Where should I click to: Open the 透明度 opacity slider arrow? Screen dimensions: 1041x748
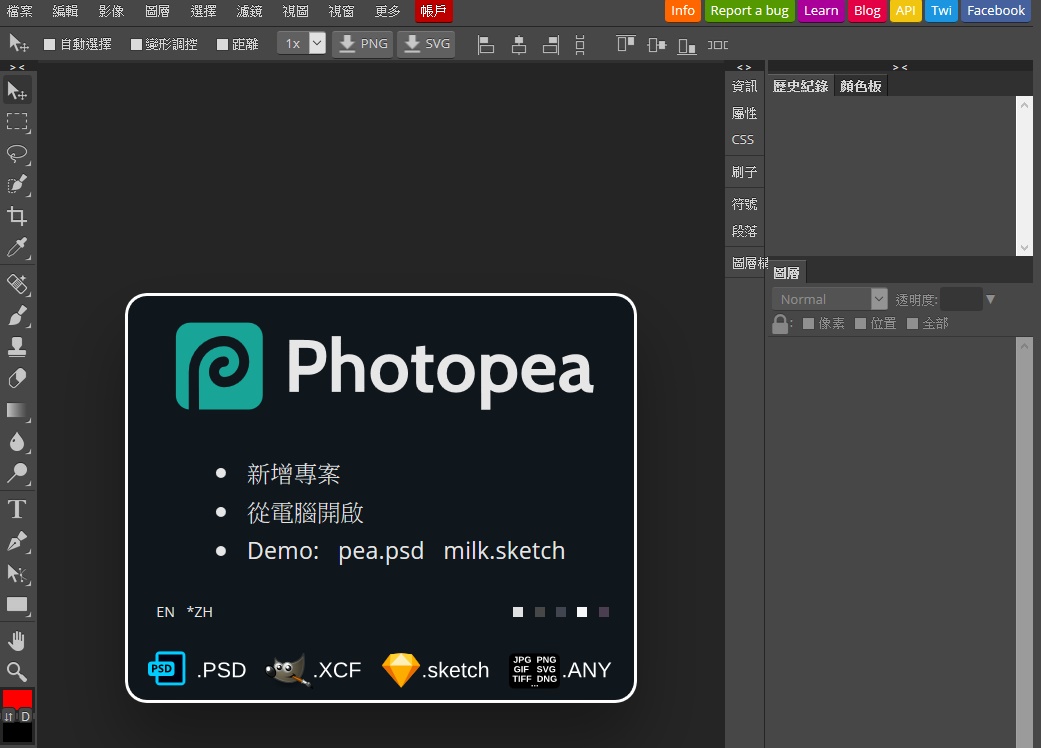click(991, 299)
